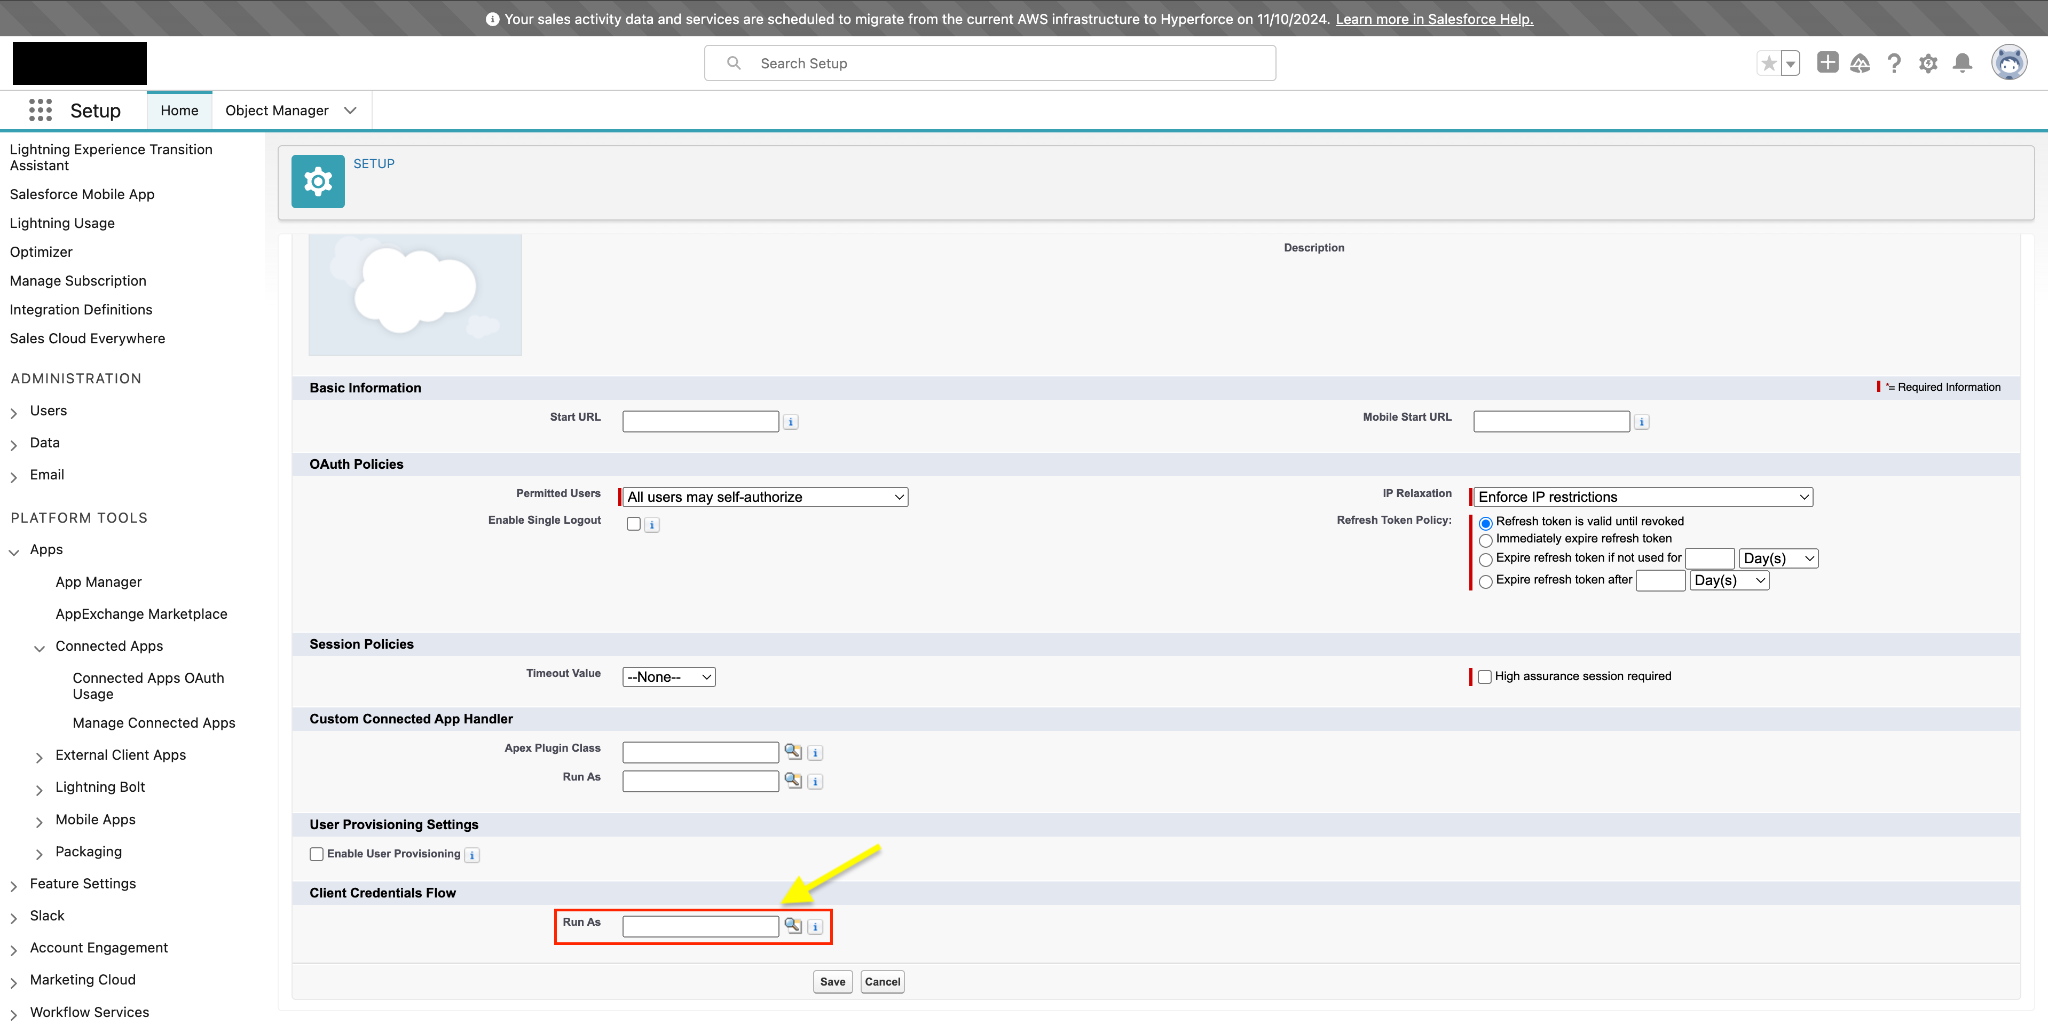Open App Manager in the sidebar
The height and width of the screenshot is (1024, 2048).
point(99,582)
